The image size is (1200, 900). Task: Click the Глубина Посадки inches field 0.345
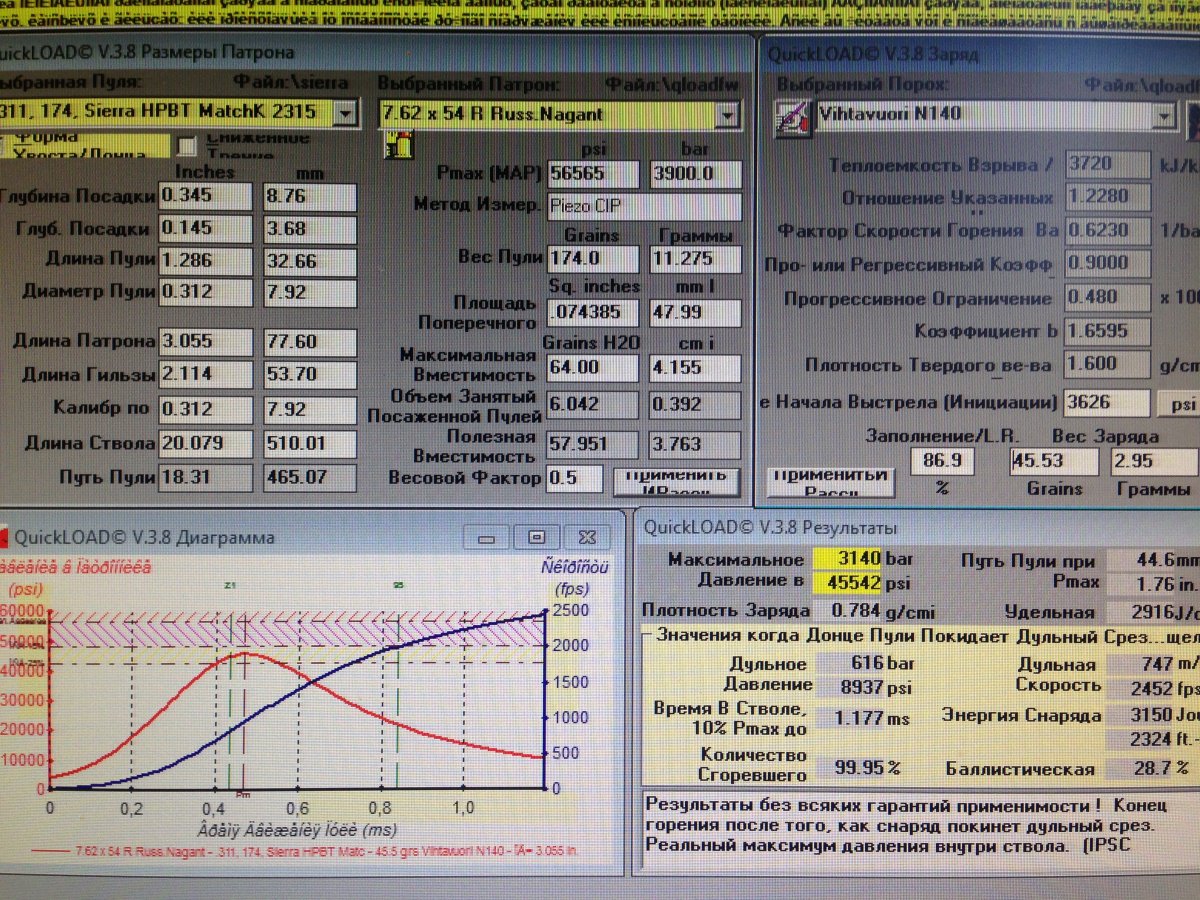[x=206, y=196]
